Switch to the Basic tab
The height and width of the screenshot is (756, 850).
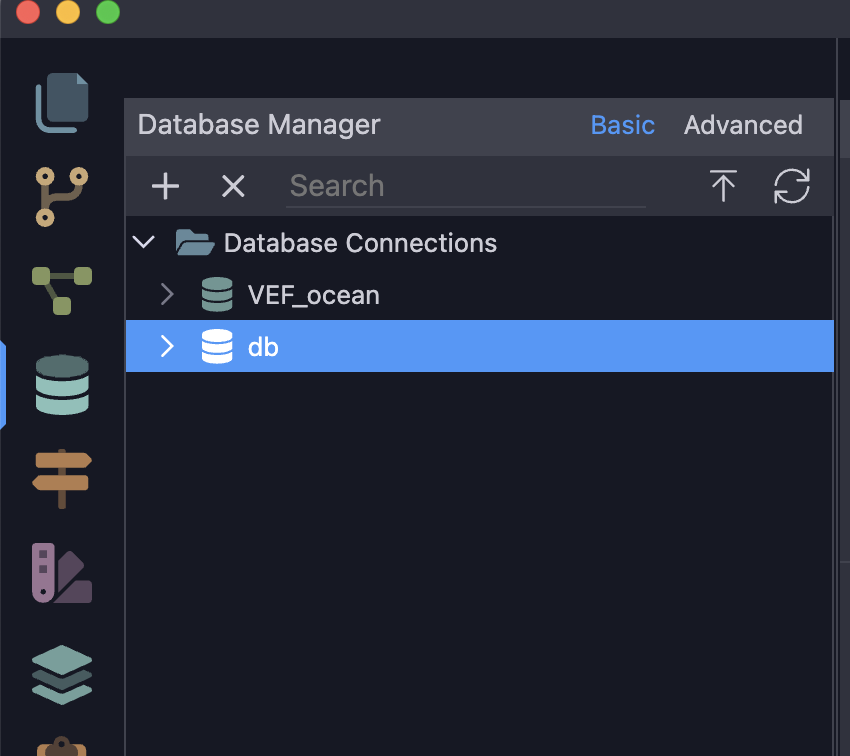click(622, 125)
